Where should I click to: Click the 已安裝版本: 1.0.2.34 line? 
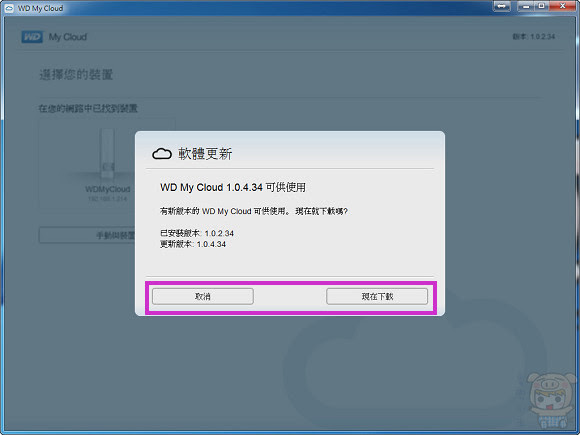197,233
